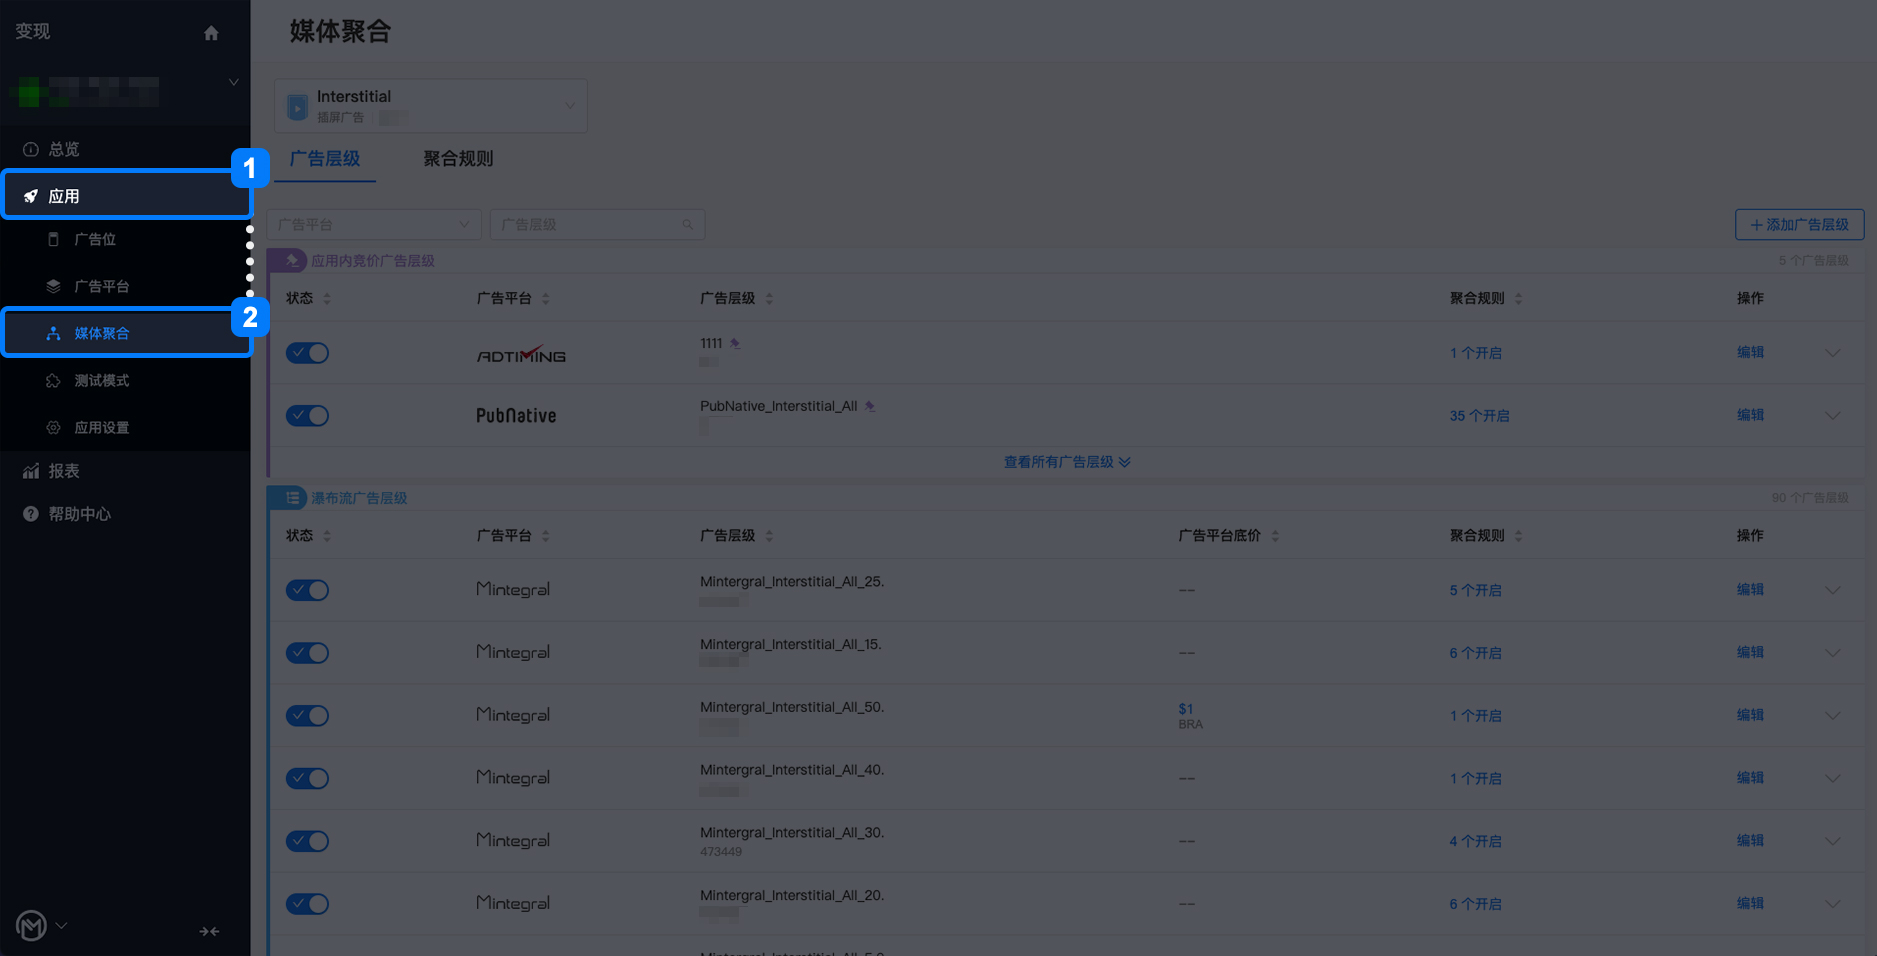Disable Mintergral_Interstitial_All_30 switch
Image resolution: width=1877 pixels, height=956 pixels.
tap(307, 841)
